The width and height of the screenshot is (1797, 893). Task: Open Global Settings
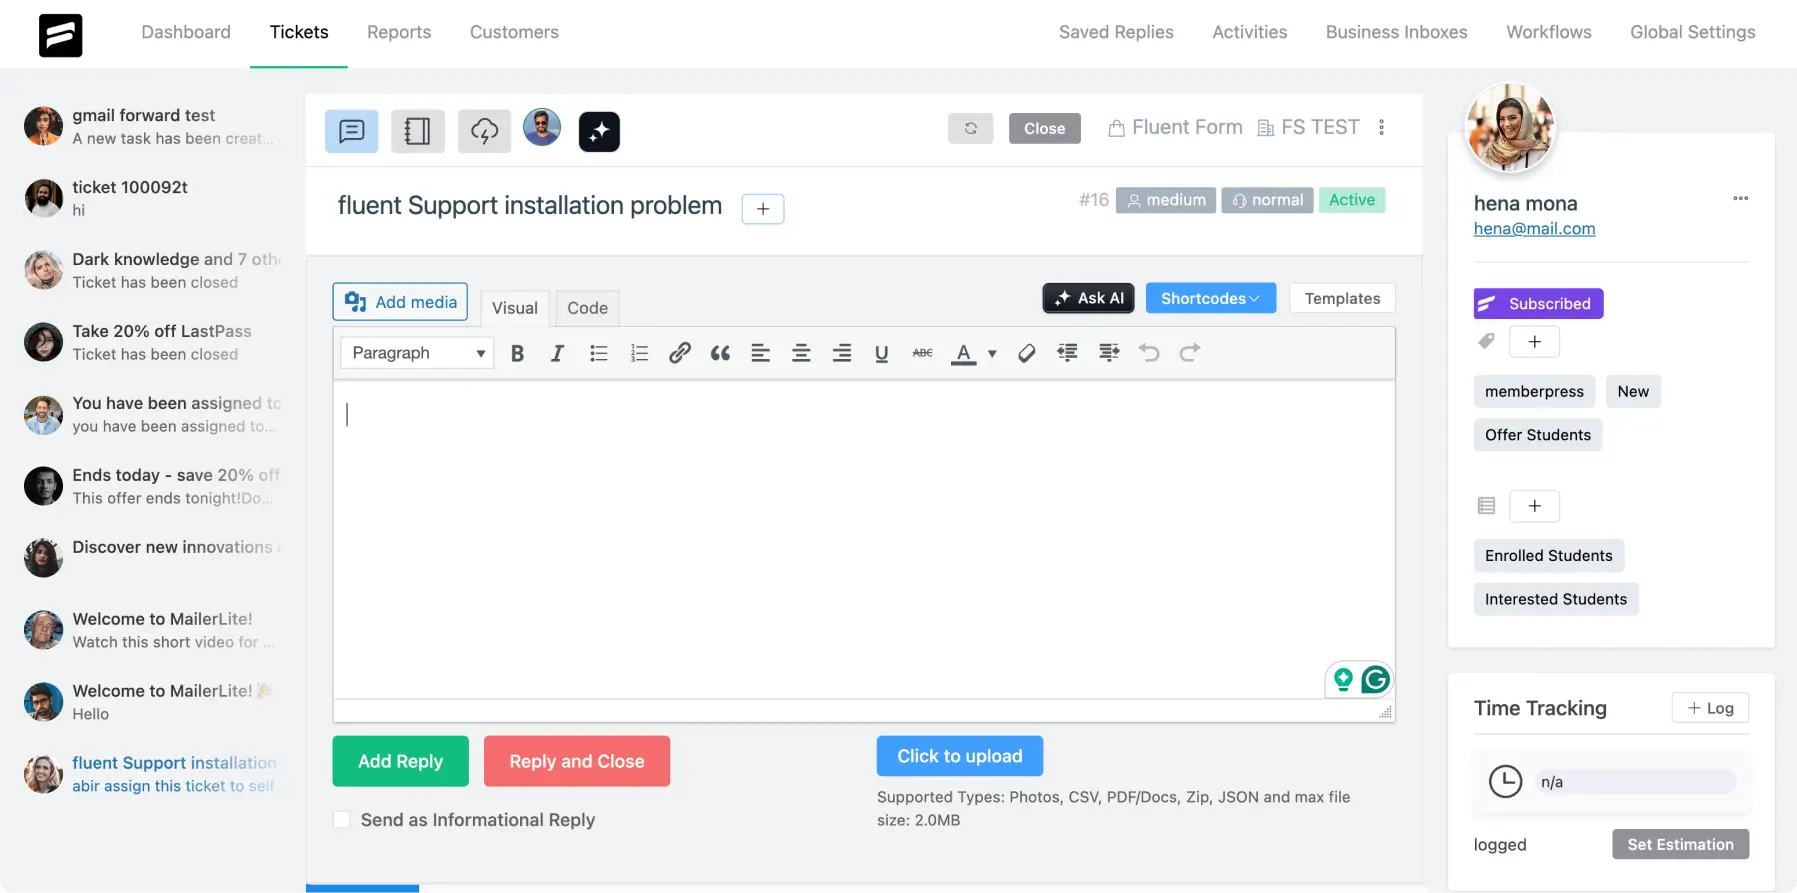pos(1693,32)
